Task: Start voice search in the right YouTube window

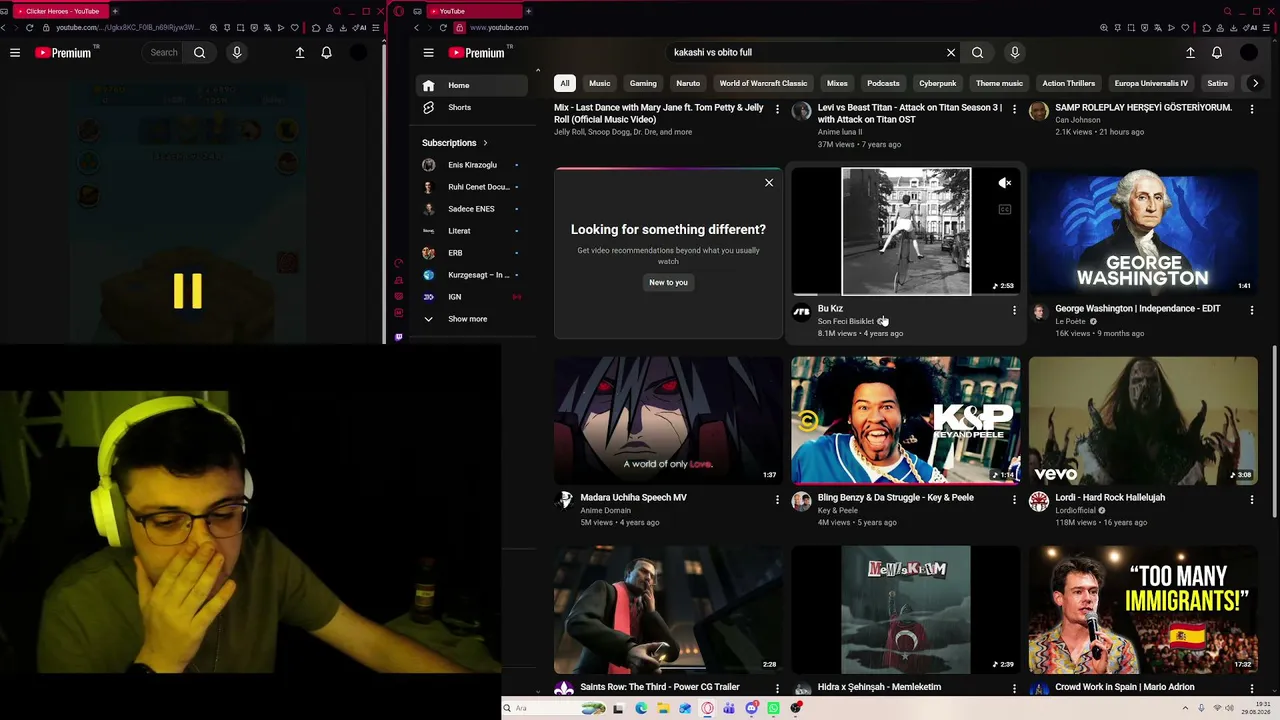Action: coord(1015,53)
